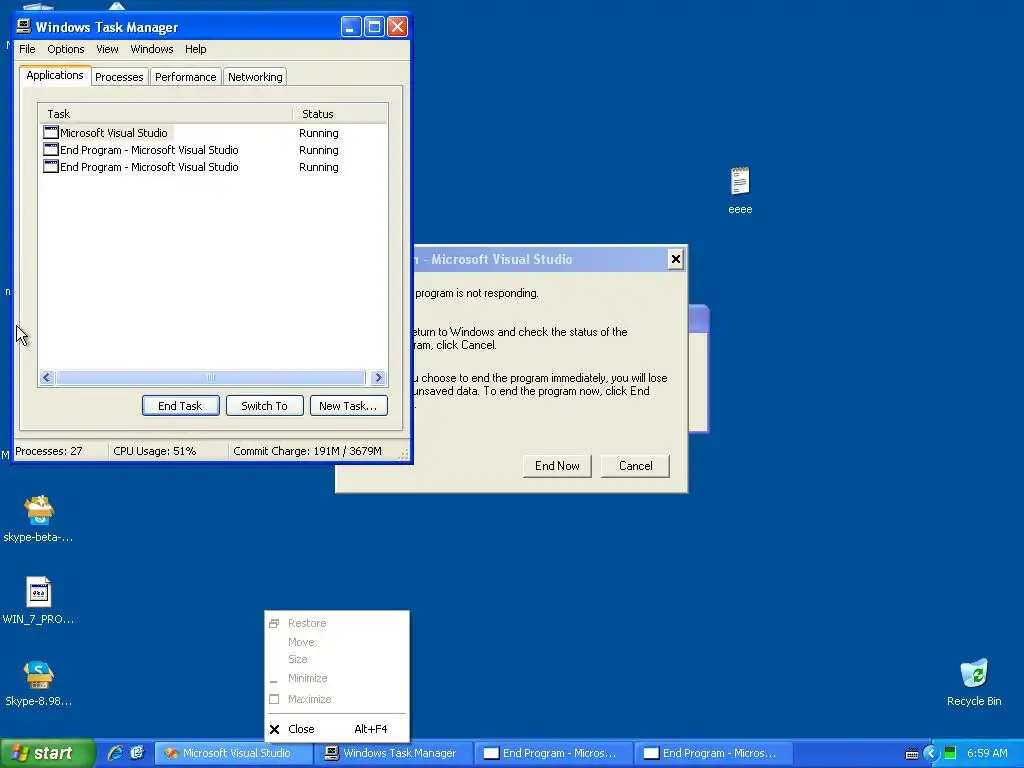Open the WIN_7_PRO desktop file icon
Image resolution: width=1024 pixels, height=768 pixels.
(38, 600)
